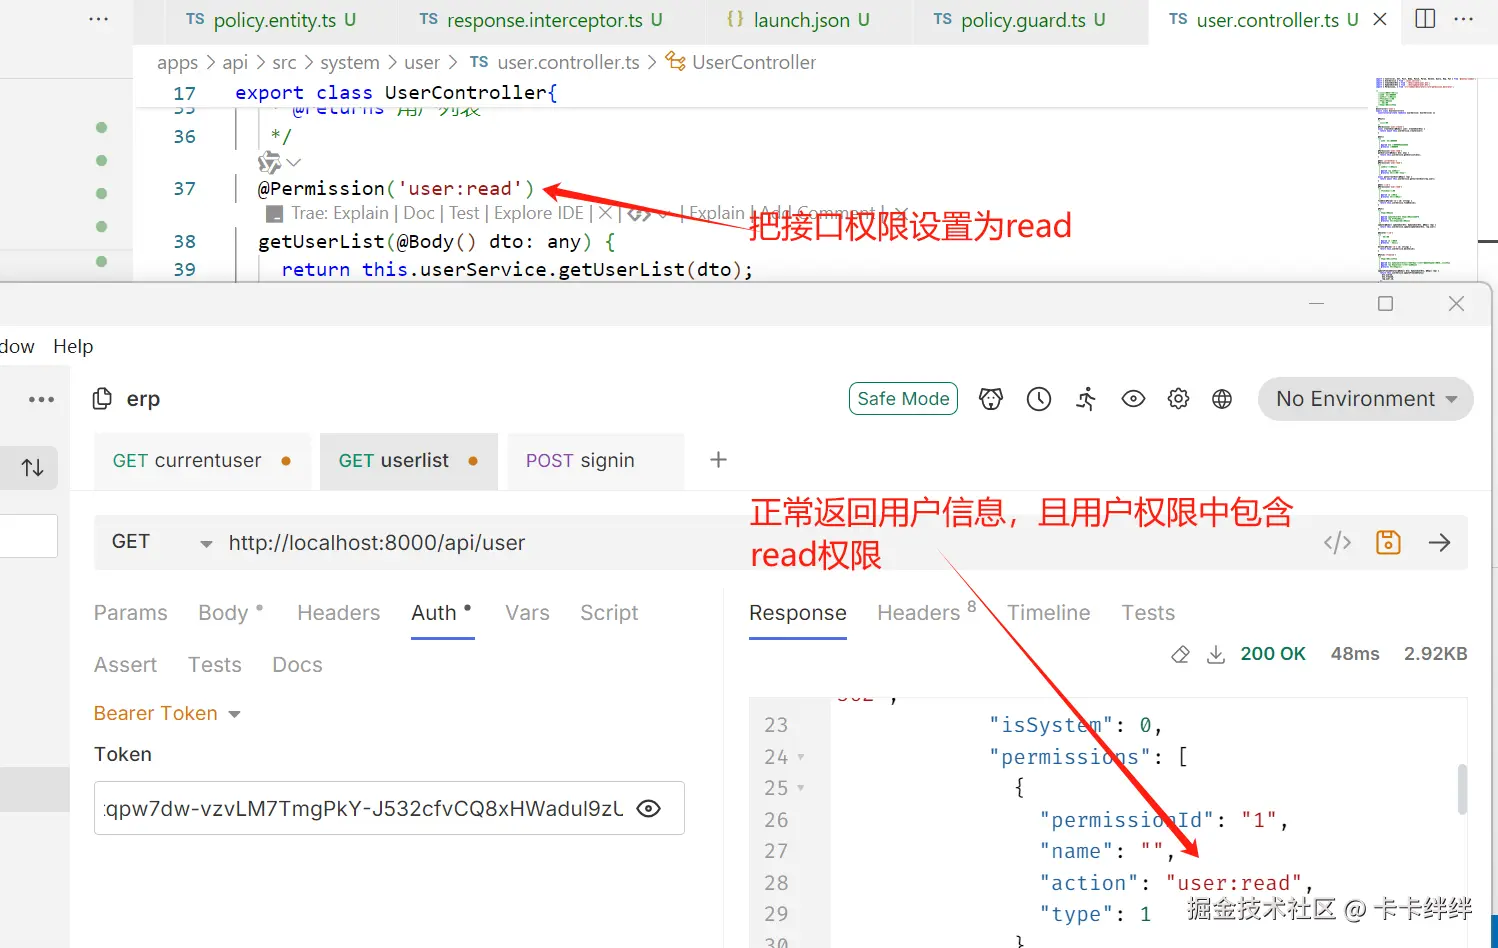
Task: Switch to GET currentuser request tab
Action: [x=202, y=461]
